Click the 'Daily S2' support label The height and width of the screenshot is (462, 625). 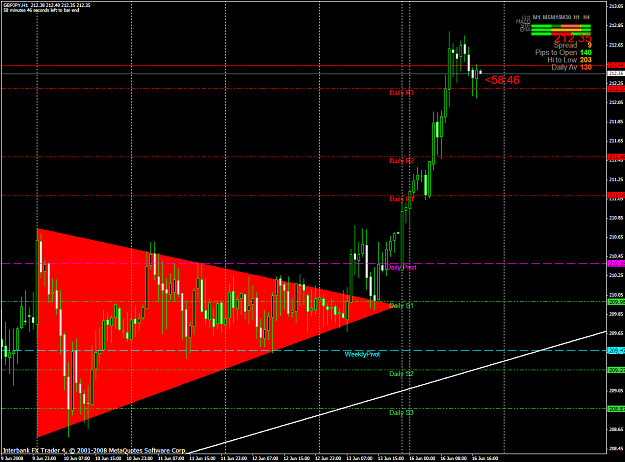click(401, 374)
